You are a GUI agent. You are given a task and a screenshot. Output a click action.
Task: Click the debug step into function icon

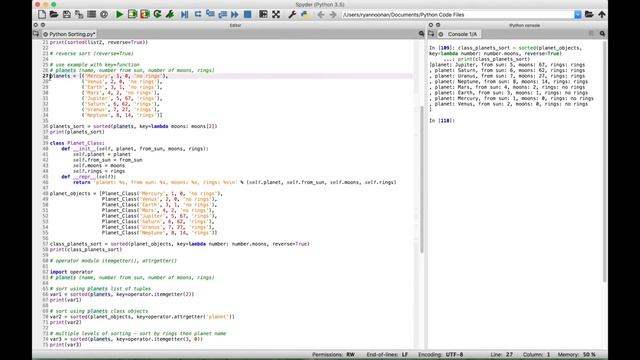coord(210,14)
